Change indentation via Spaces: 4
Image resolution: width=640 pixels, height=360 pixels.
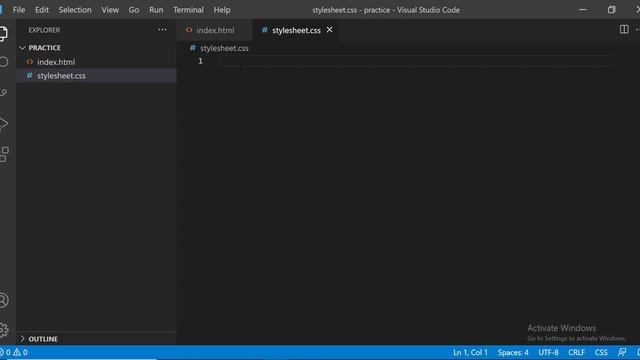(x=513, y=352)
